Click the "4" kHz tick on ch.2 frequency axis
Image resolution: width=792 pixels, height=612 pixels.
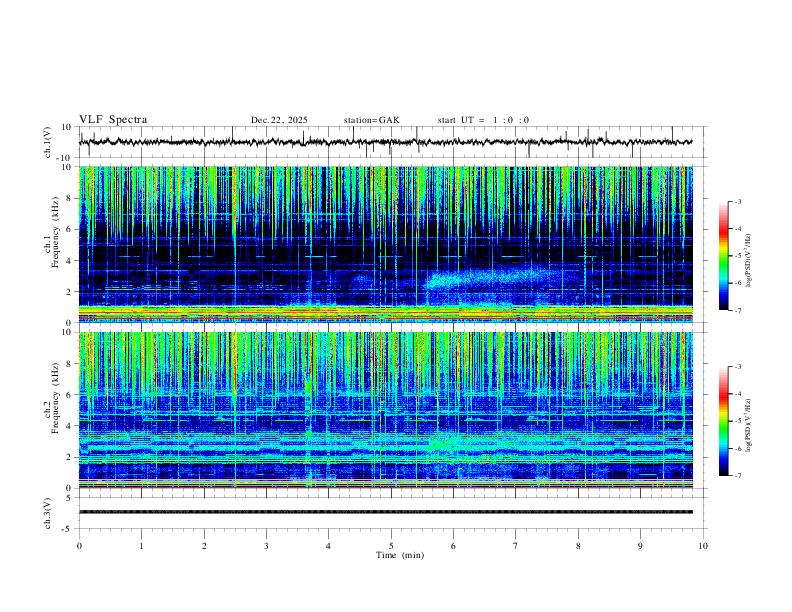[69, 426]
